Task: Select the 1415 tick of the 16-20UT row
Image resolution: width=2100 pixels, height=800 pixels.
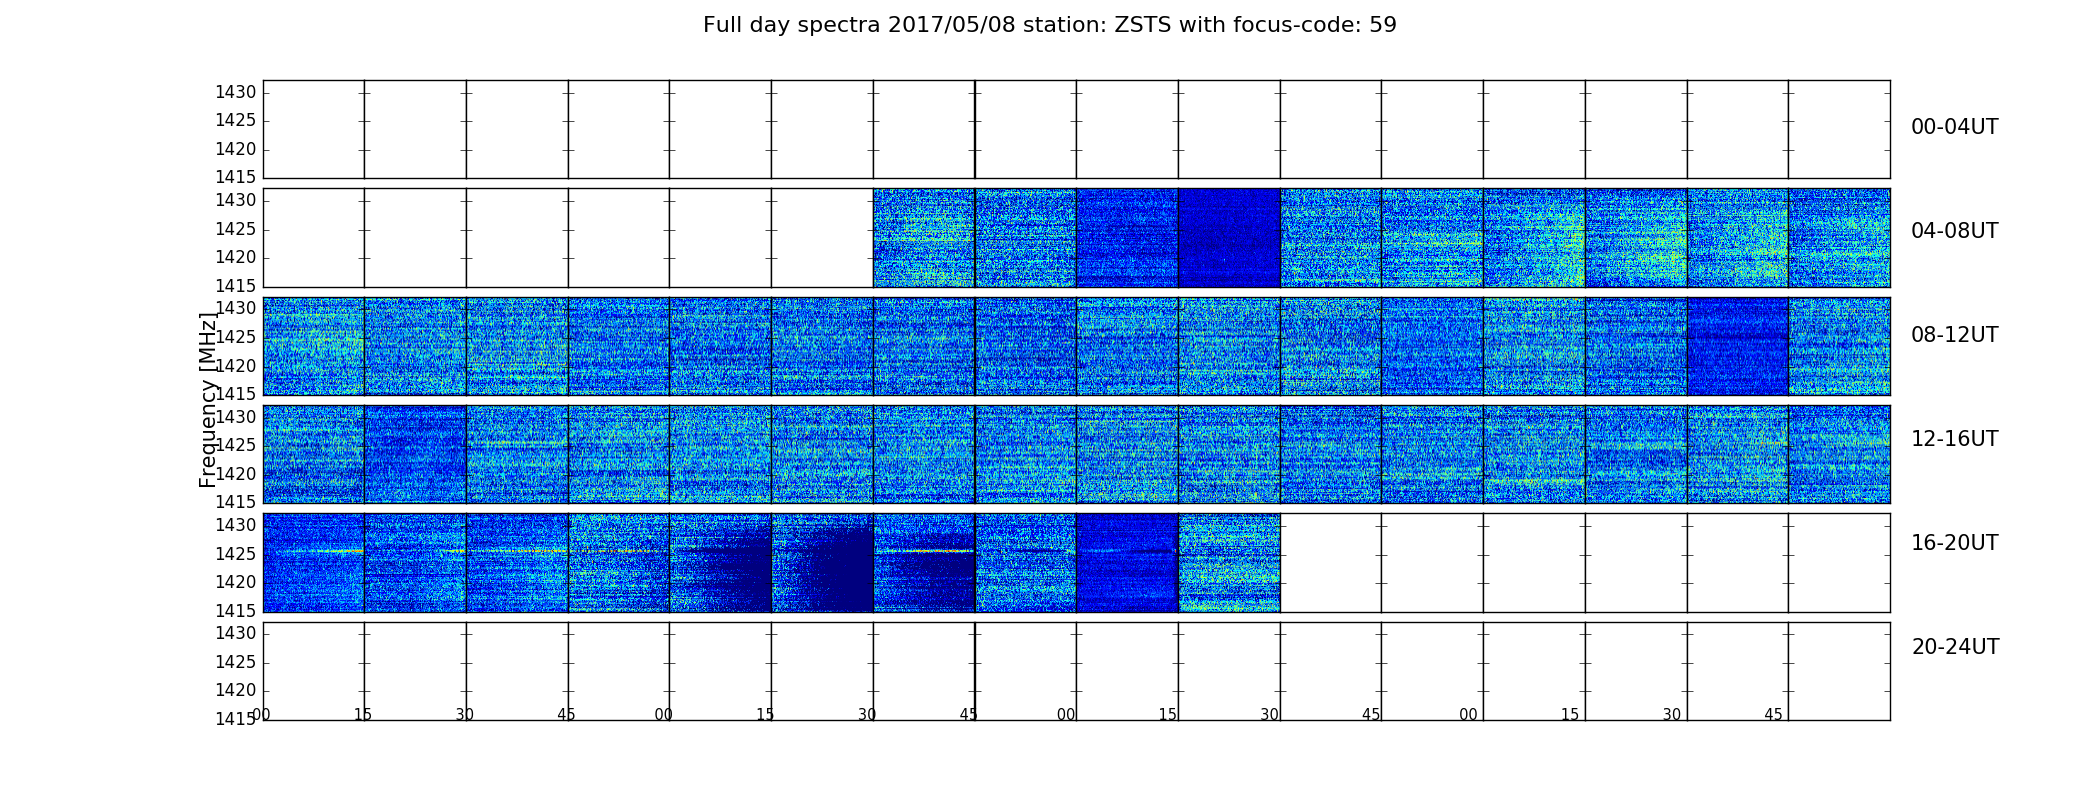Action: point(236,611)
